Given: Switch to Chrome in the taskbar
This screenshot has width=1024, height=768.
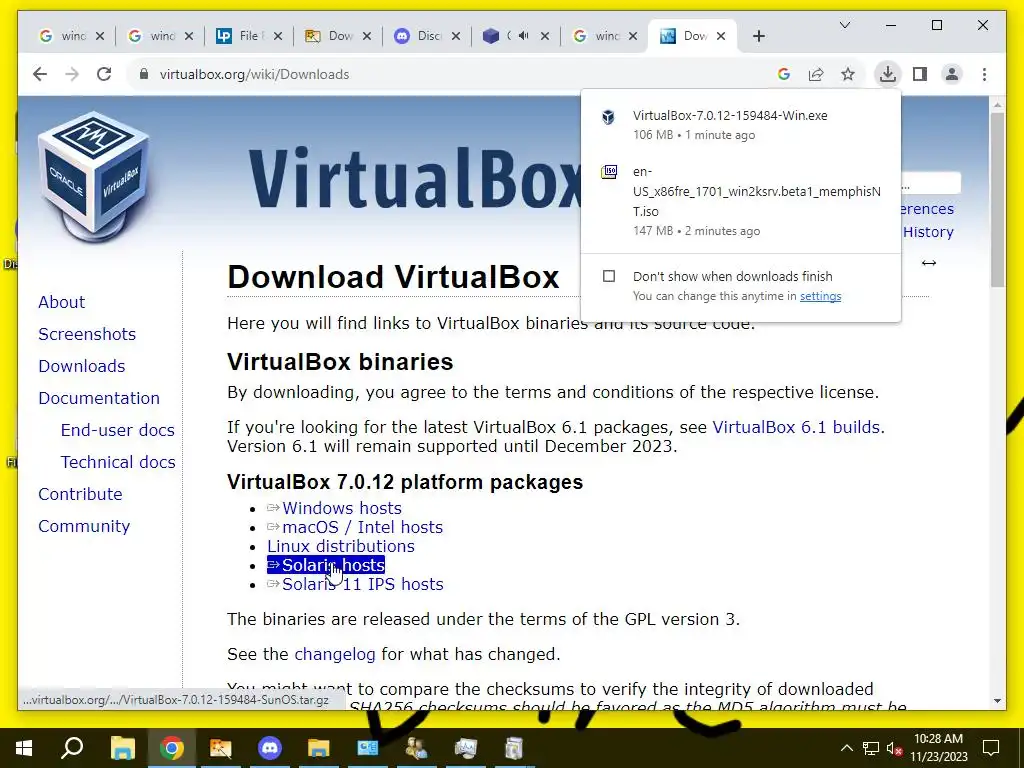Looking at the screenshot, I should pyautogui.click(x=171, y=748).
